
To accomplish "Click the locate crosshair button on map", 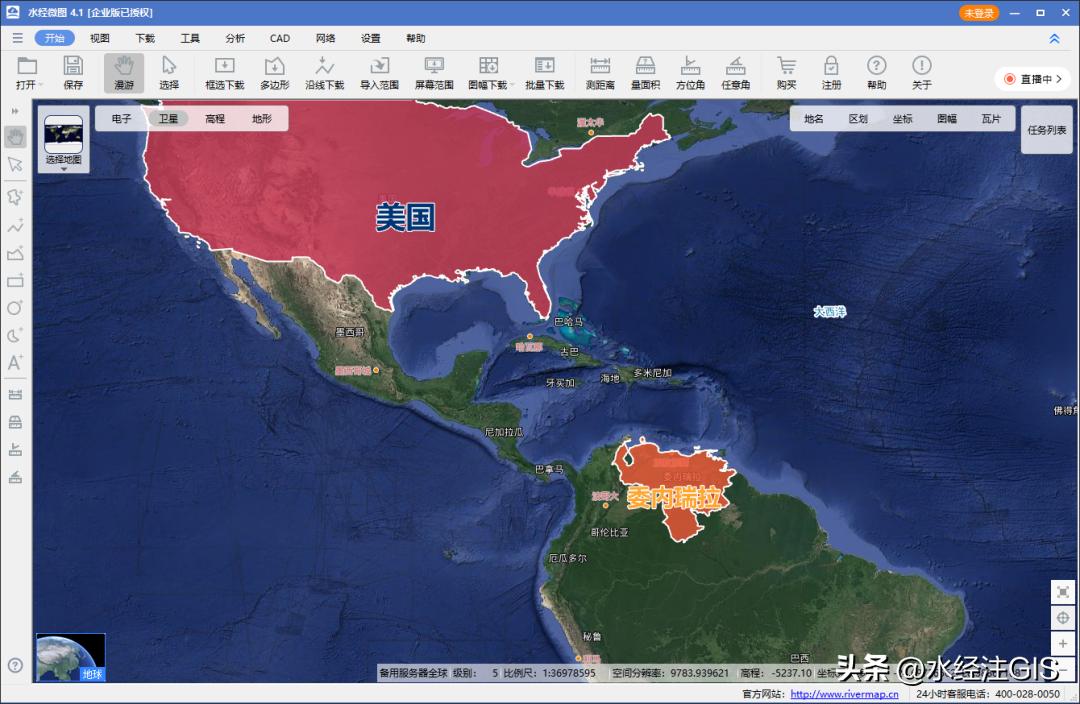I will tap(1063, 618).
